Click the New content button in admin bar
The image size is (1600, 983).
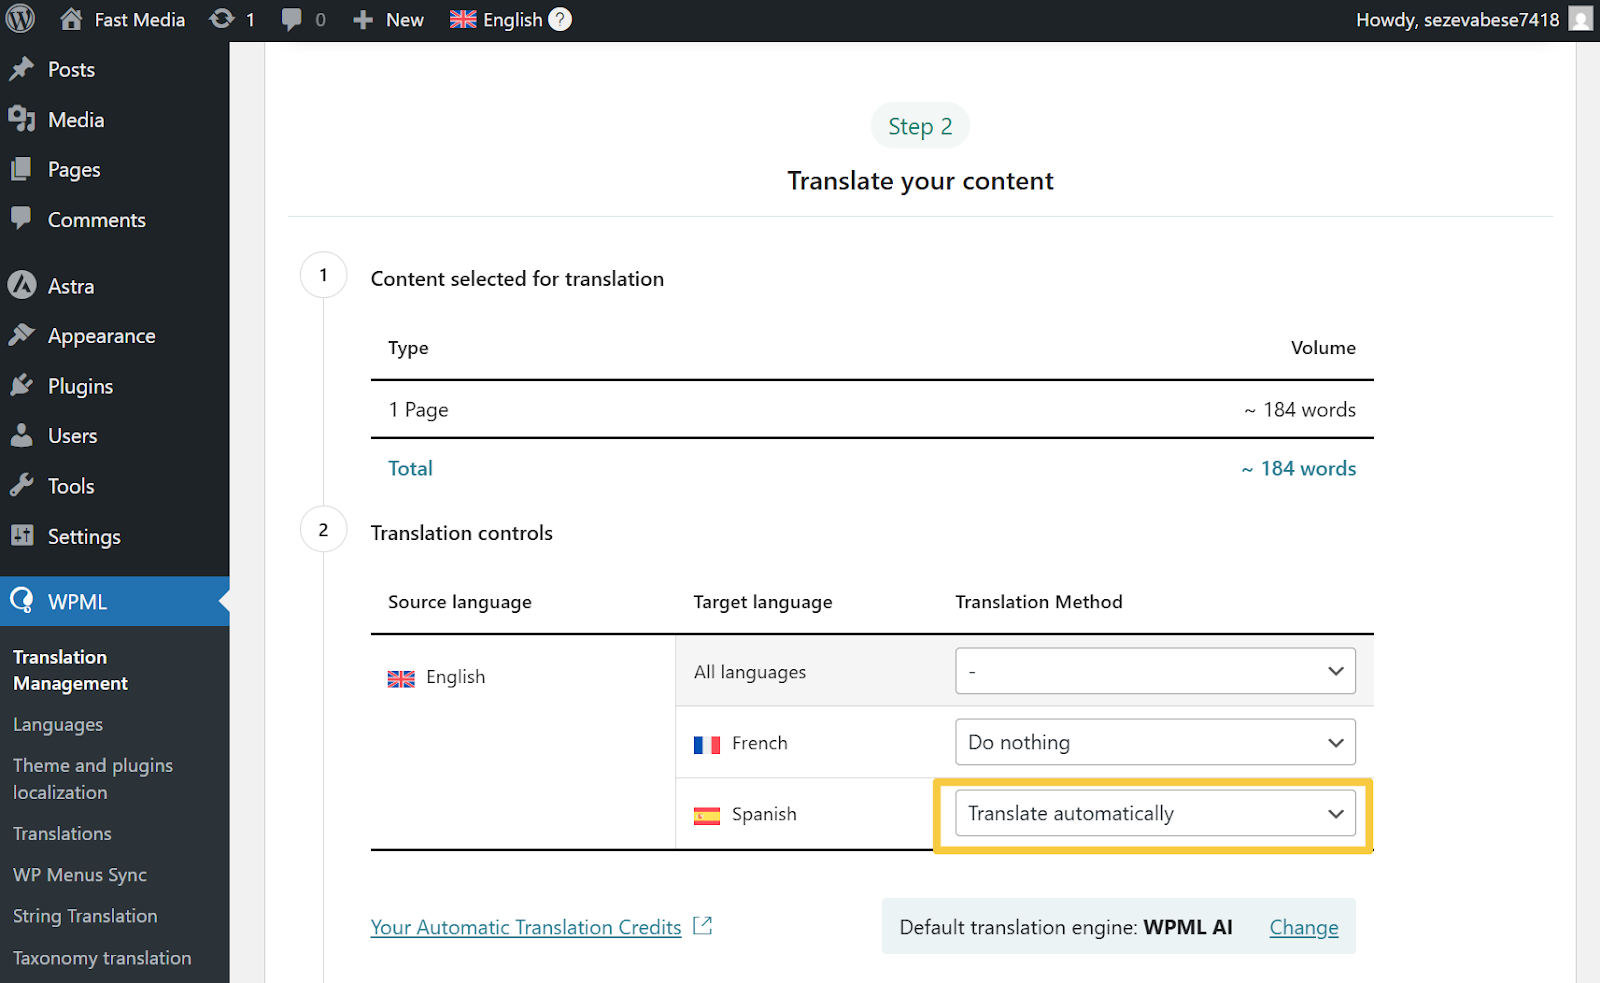coord(389,19)
